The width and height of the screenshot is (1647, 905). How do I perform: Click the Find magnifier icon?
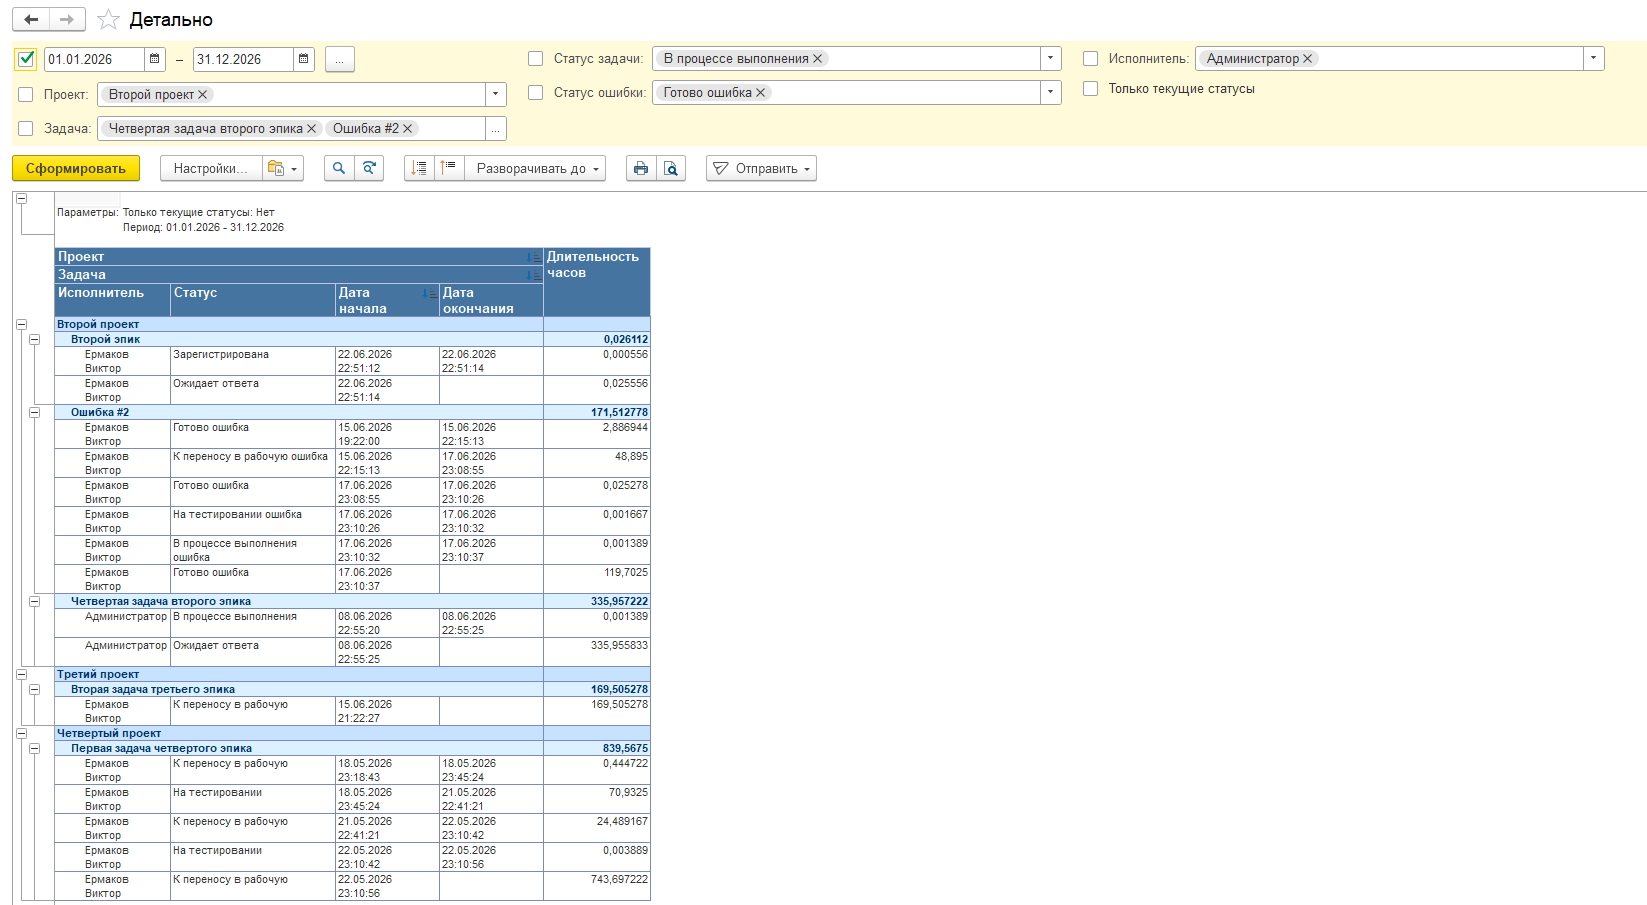pyautogui.click(x=339, y=168)
